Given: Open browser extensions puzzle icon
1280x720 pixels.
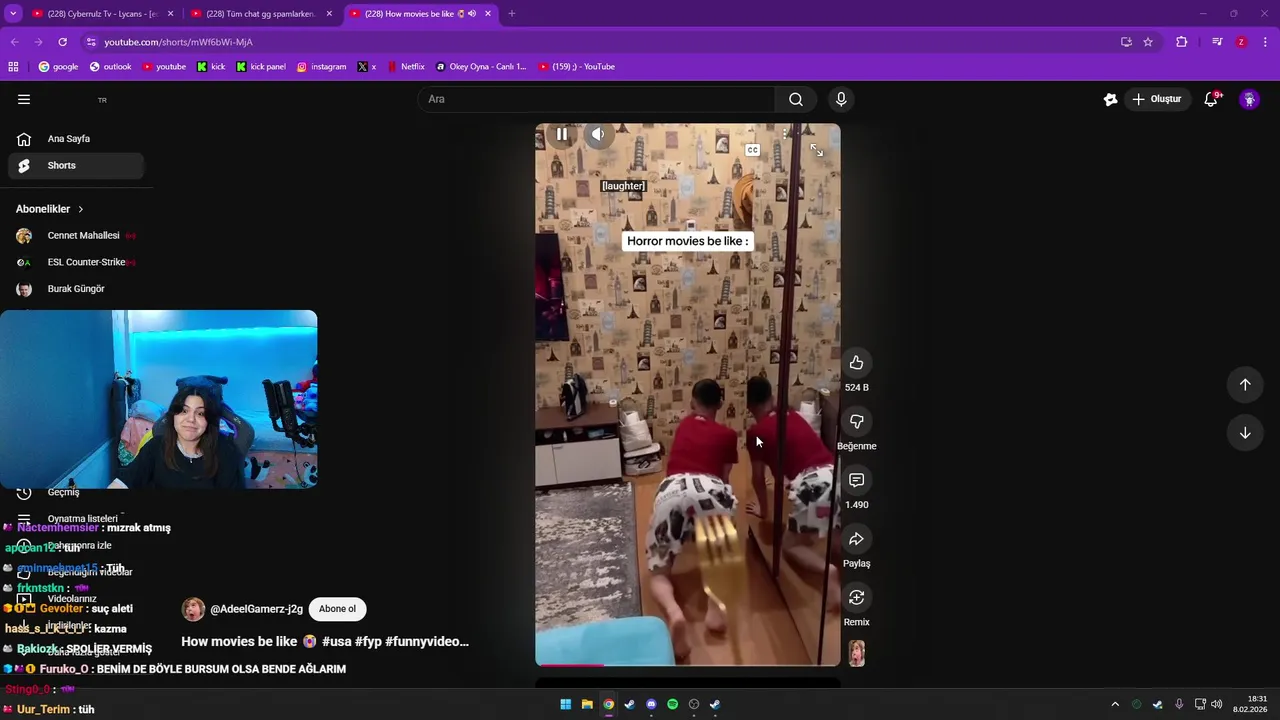Looking at the screenshot, I should 1181,42.
